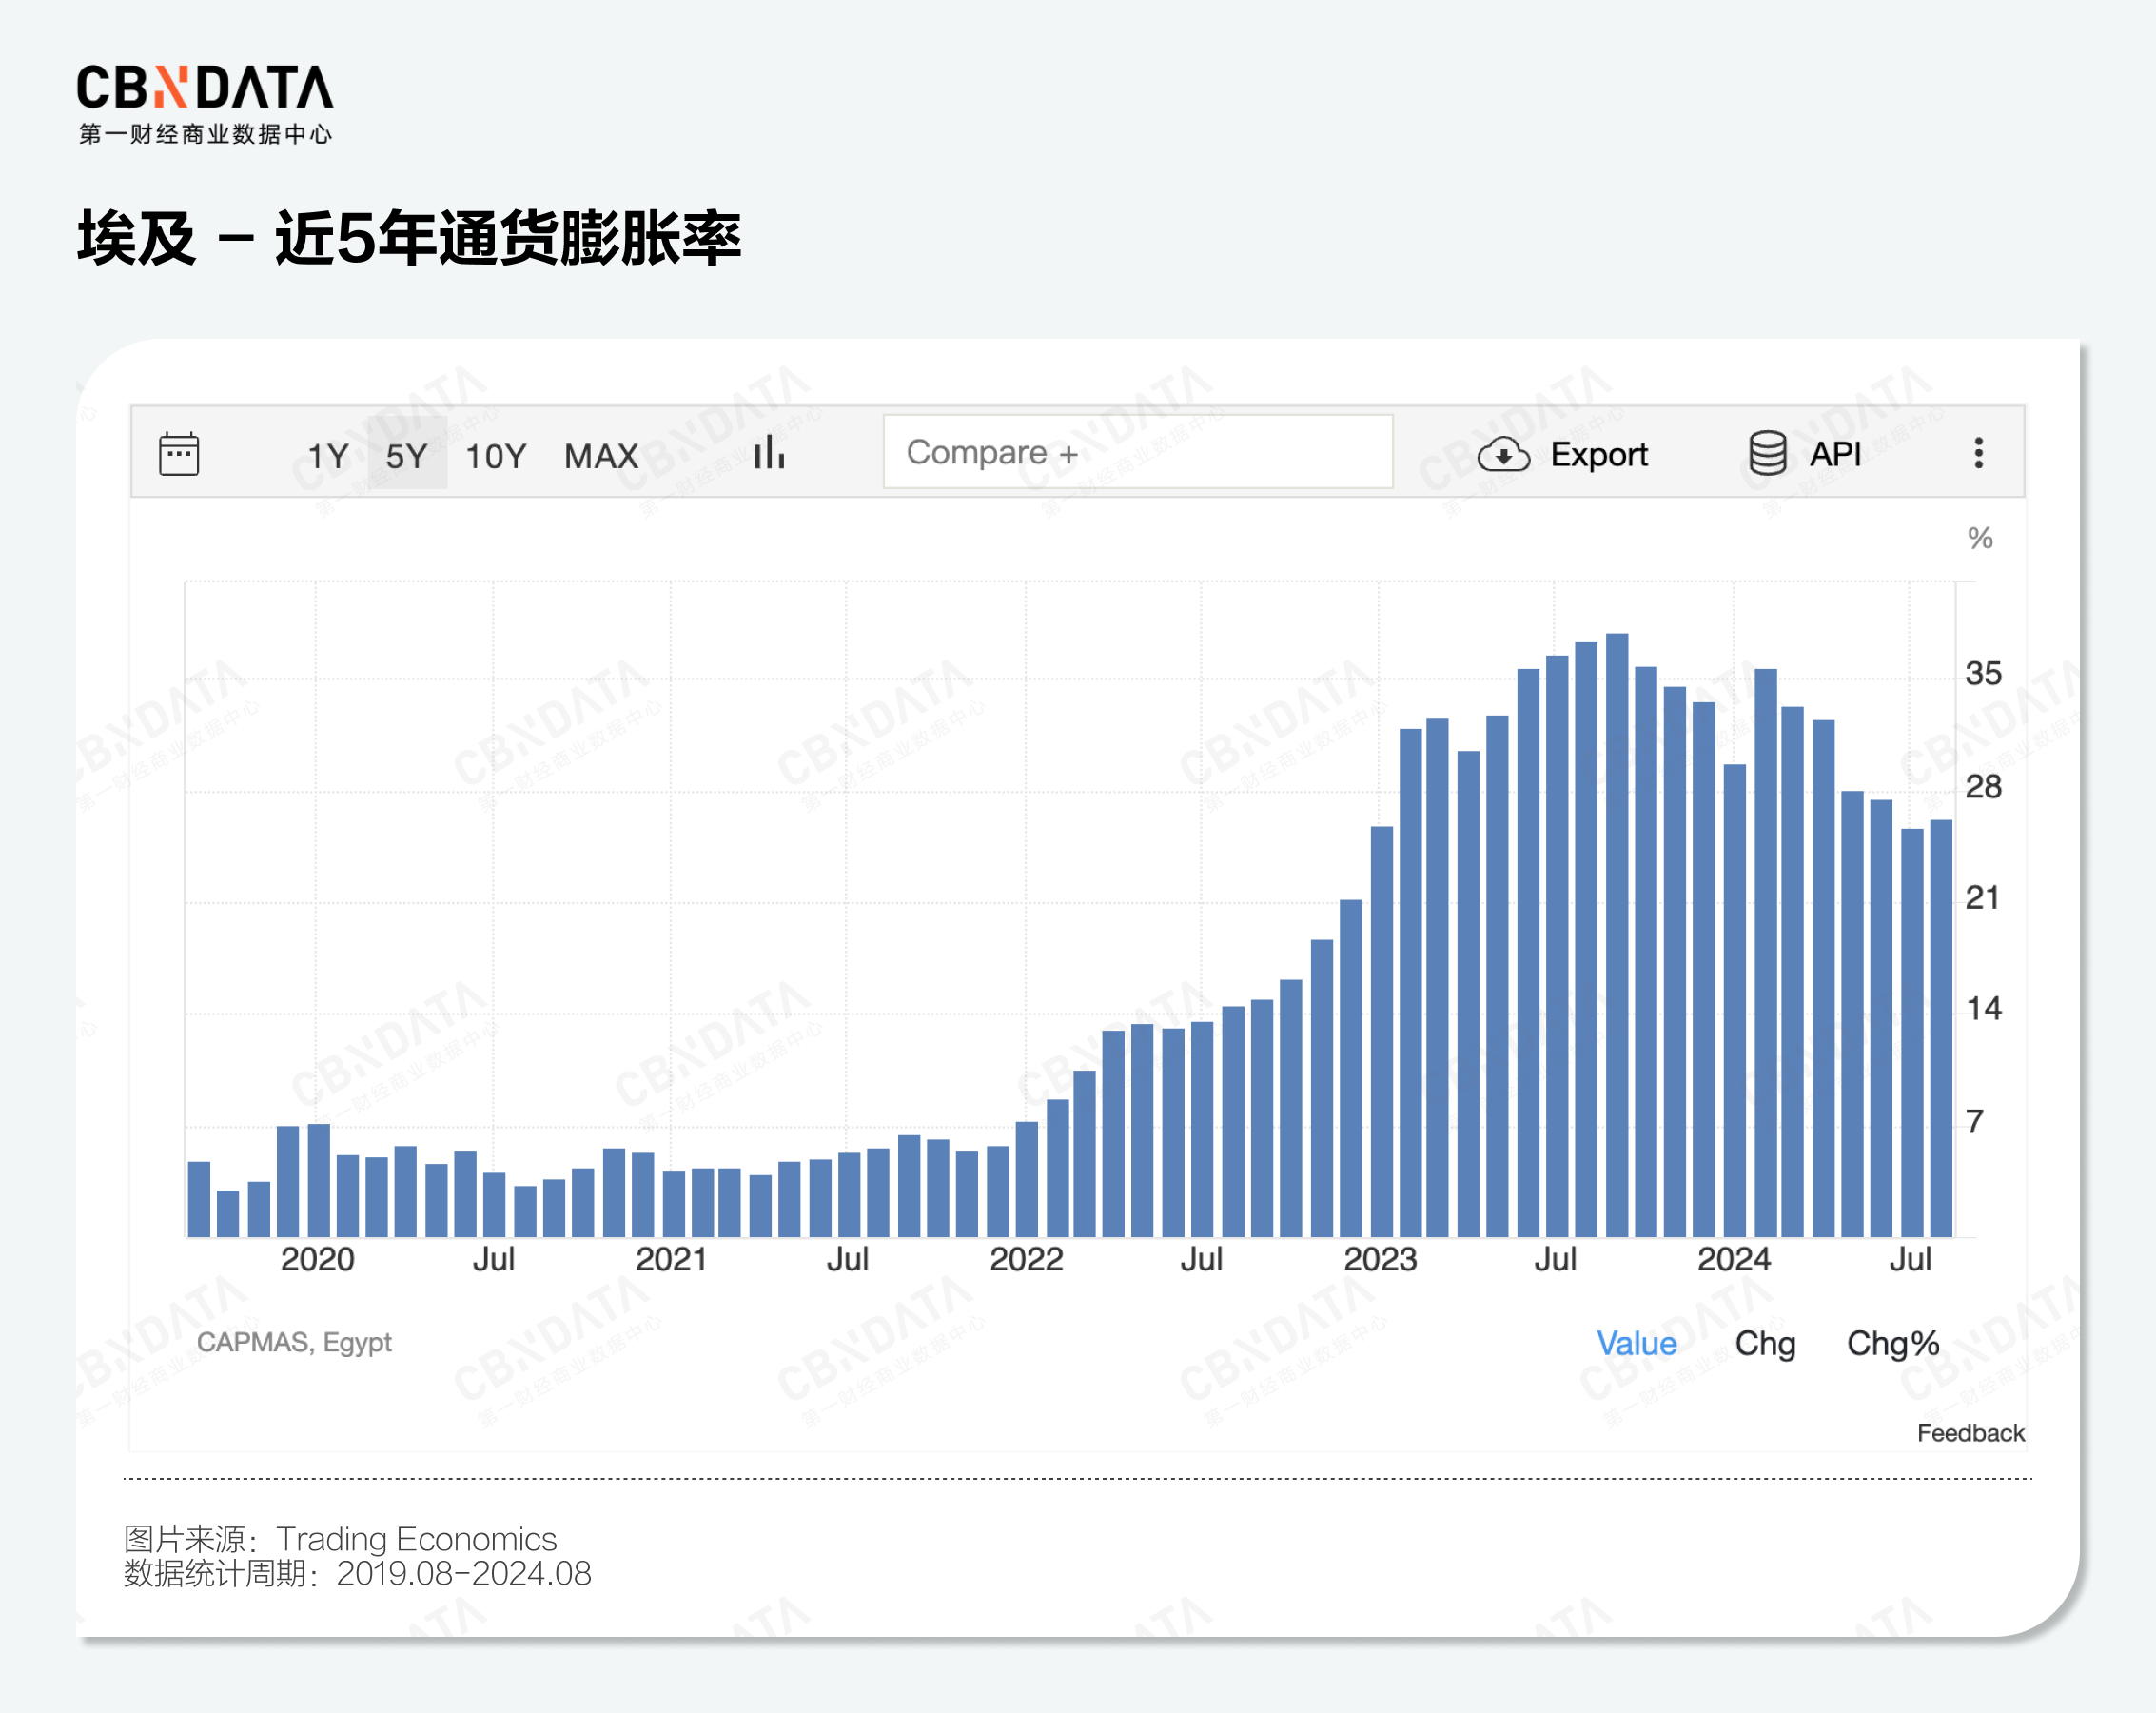Click the API text button

(x=1835, y=455)
